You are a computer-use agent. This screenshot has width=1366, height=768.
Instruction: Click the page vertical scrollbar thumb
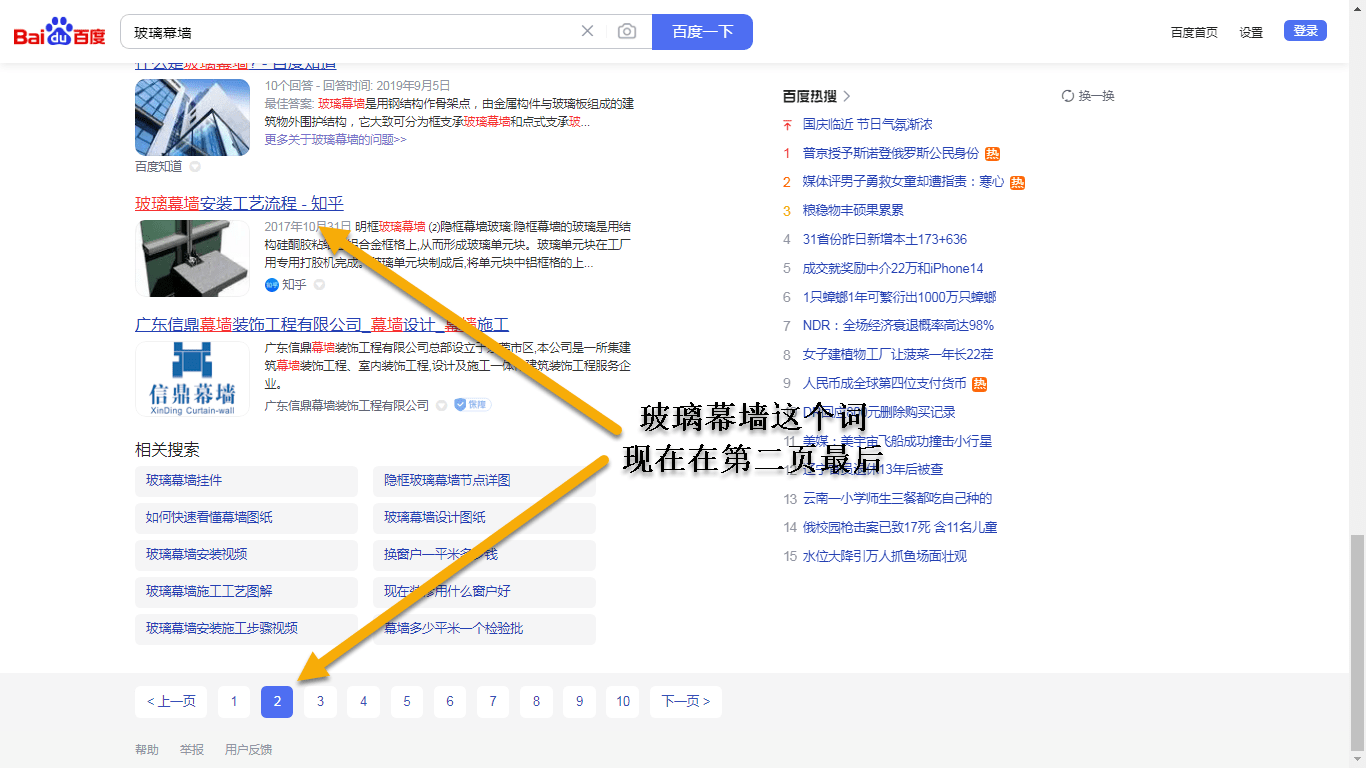click(1357, 643)
